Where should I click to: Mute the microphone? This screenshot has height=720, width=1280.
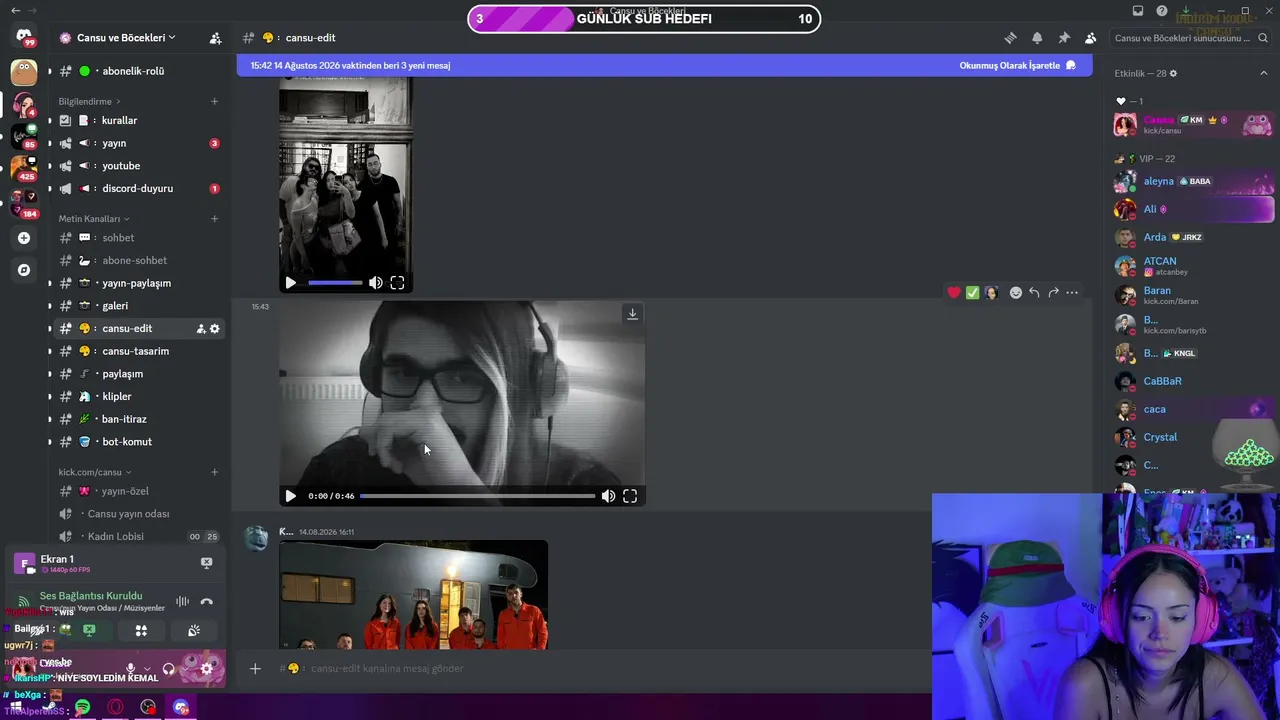coord(130,669)
